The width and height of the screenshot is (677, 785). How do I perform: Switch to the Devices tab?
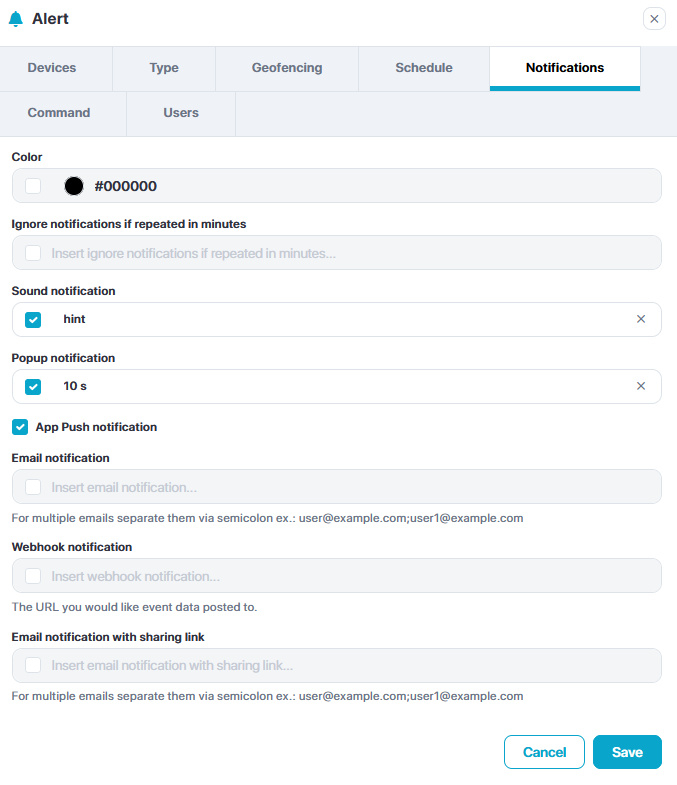click(x=52, y=68)
